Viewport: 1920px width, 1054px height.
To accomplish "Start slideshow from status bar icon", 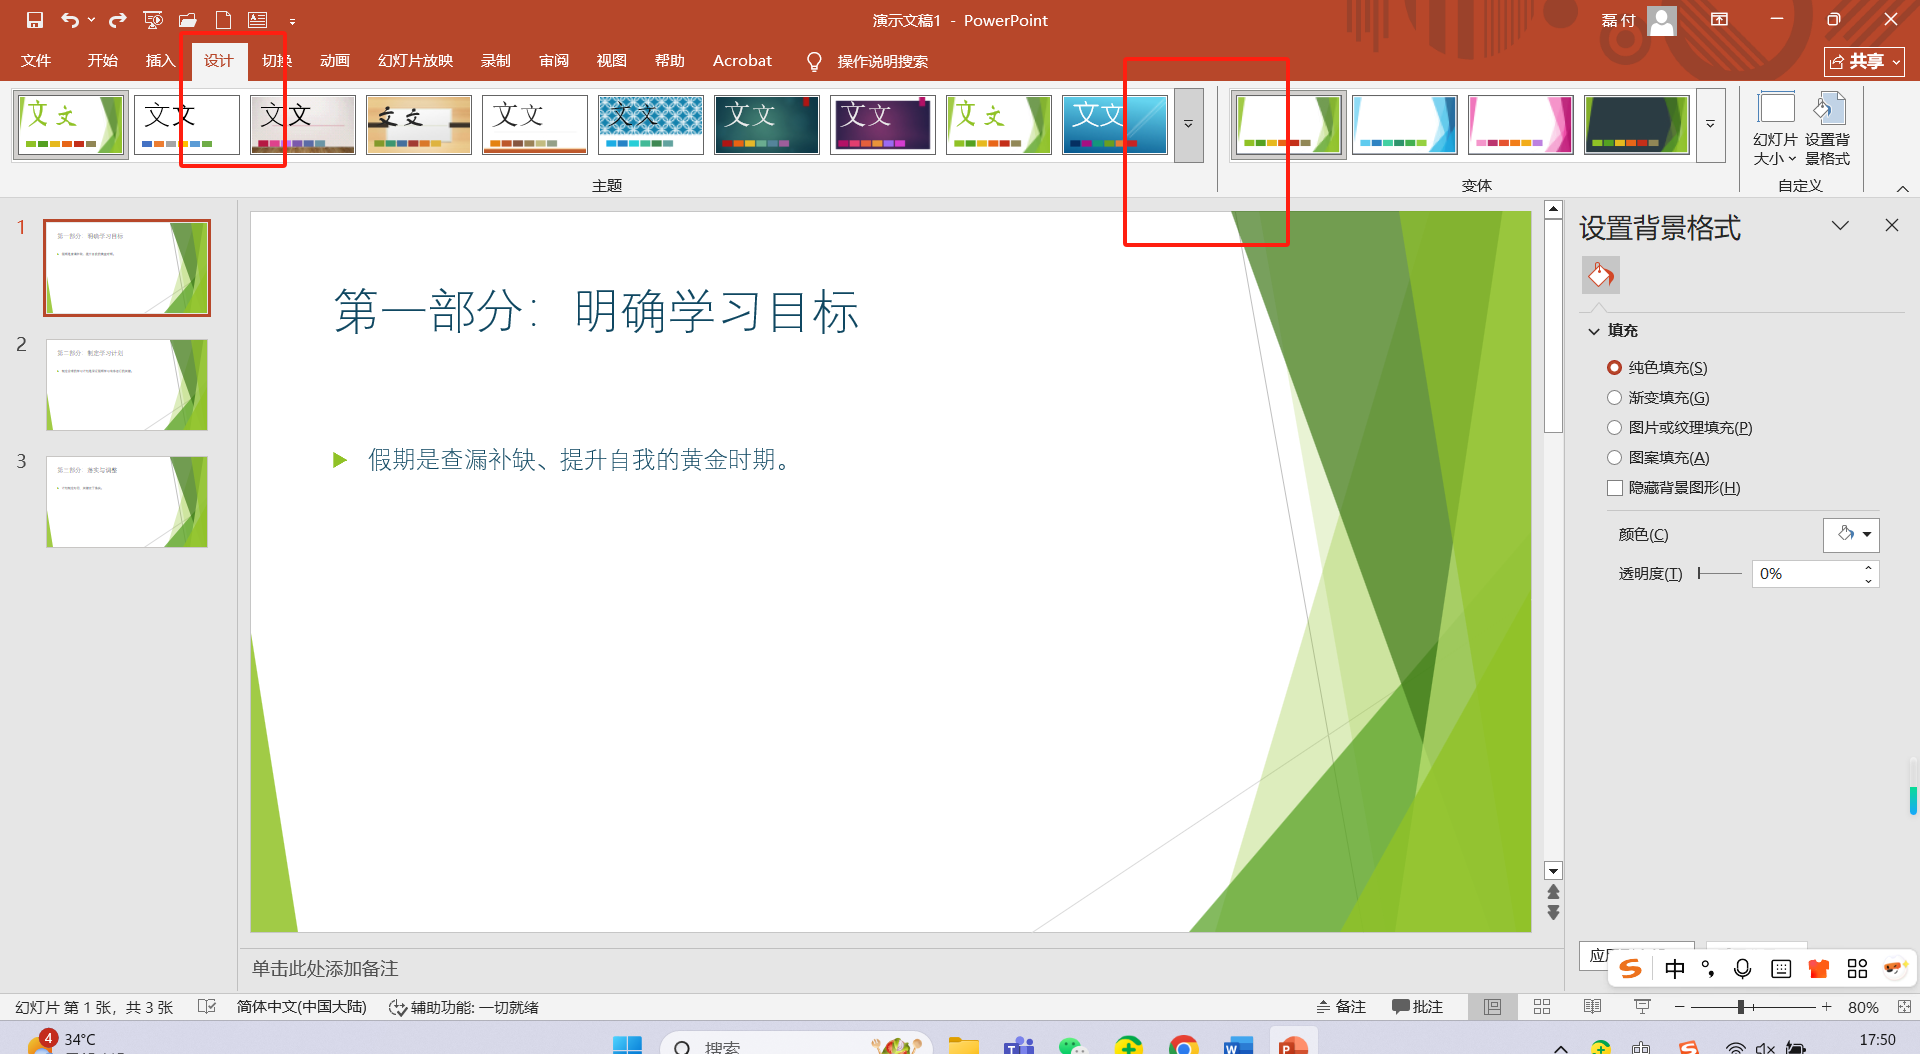I will point(1642,1007).
